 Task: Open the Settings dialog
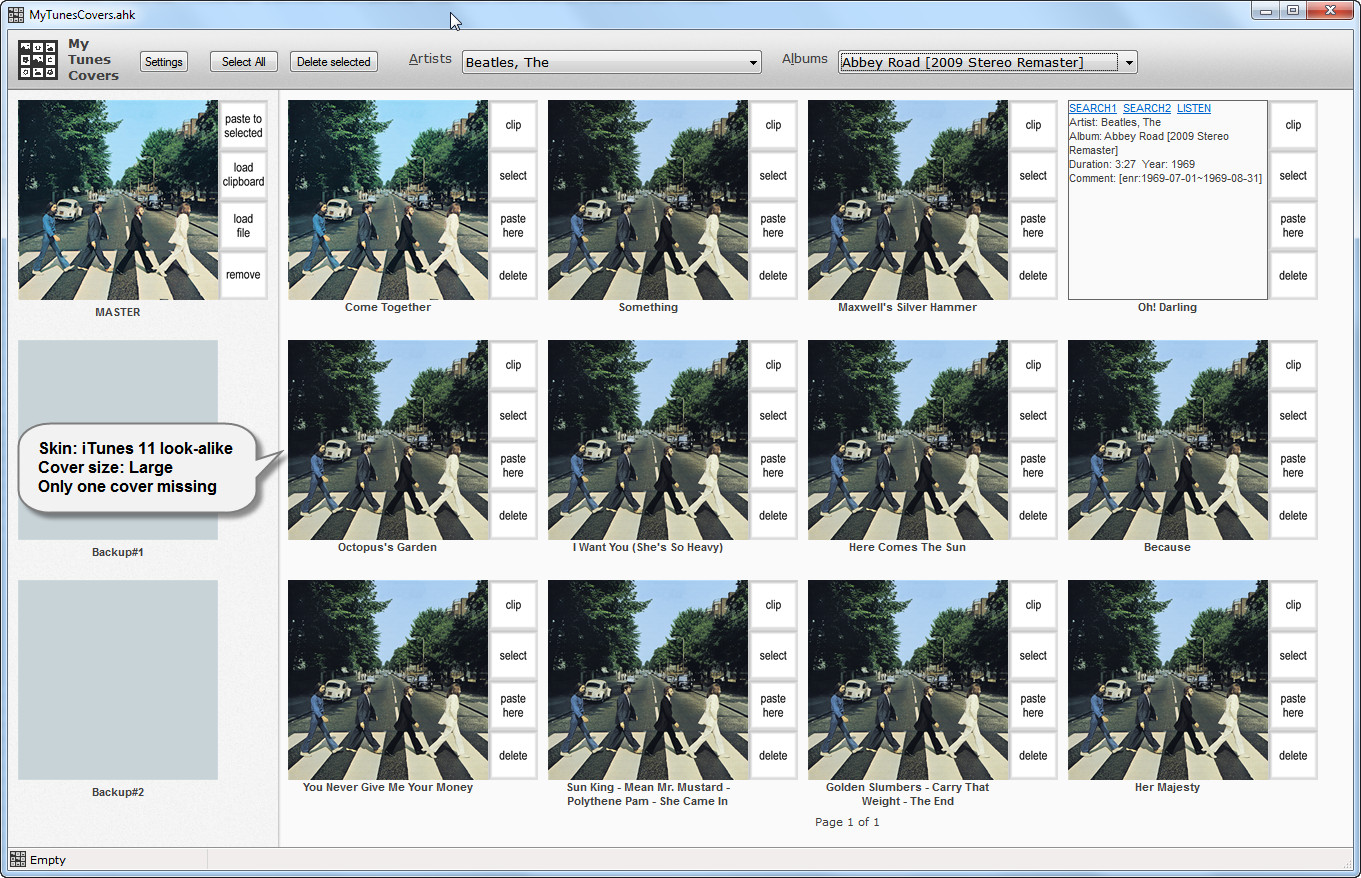164,62
